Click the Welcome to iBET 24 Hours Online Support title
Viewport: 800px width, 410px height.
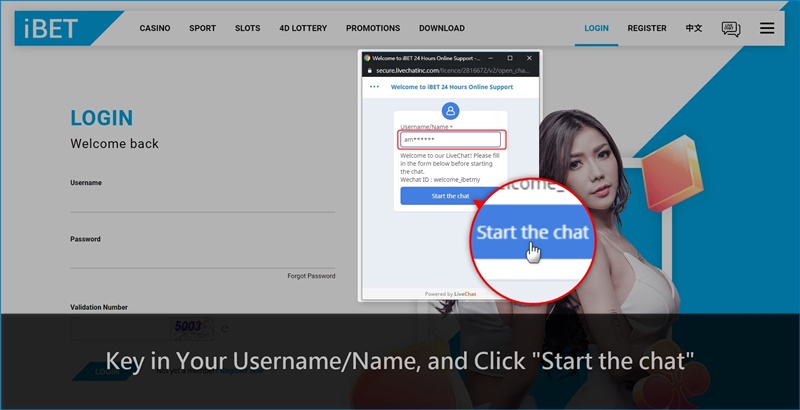pos(452,87)
